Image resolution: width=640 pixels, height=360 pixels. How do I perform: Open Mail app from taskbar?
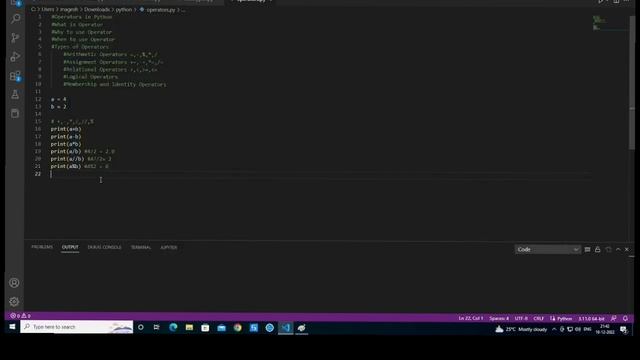221,327
